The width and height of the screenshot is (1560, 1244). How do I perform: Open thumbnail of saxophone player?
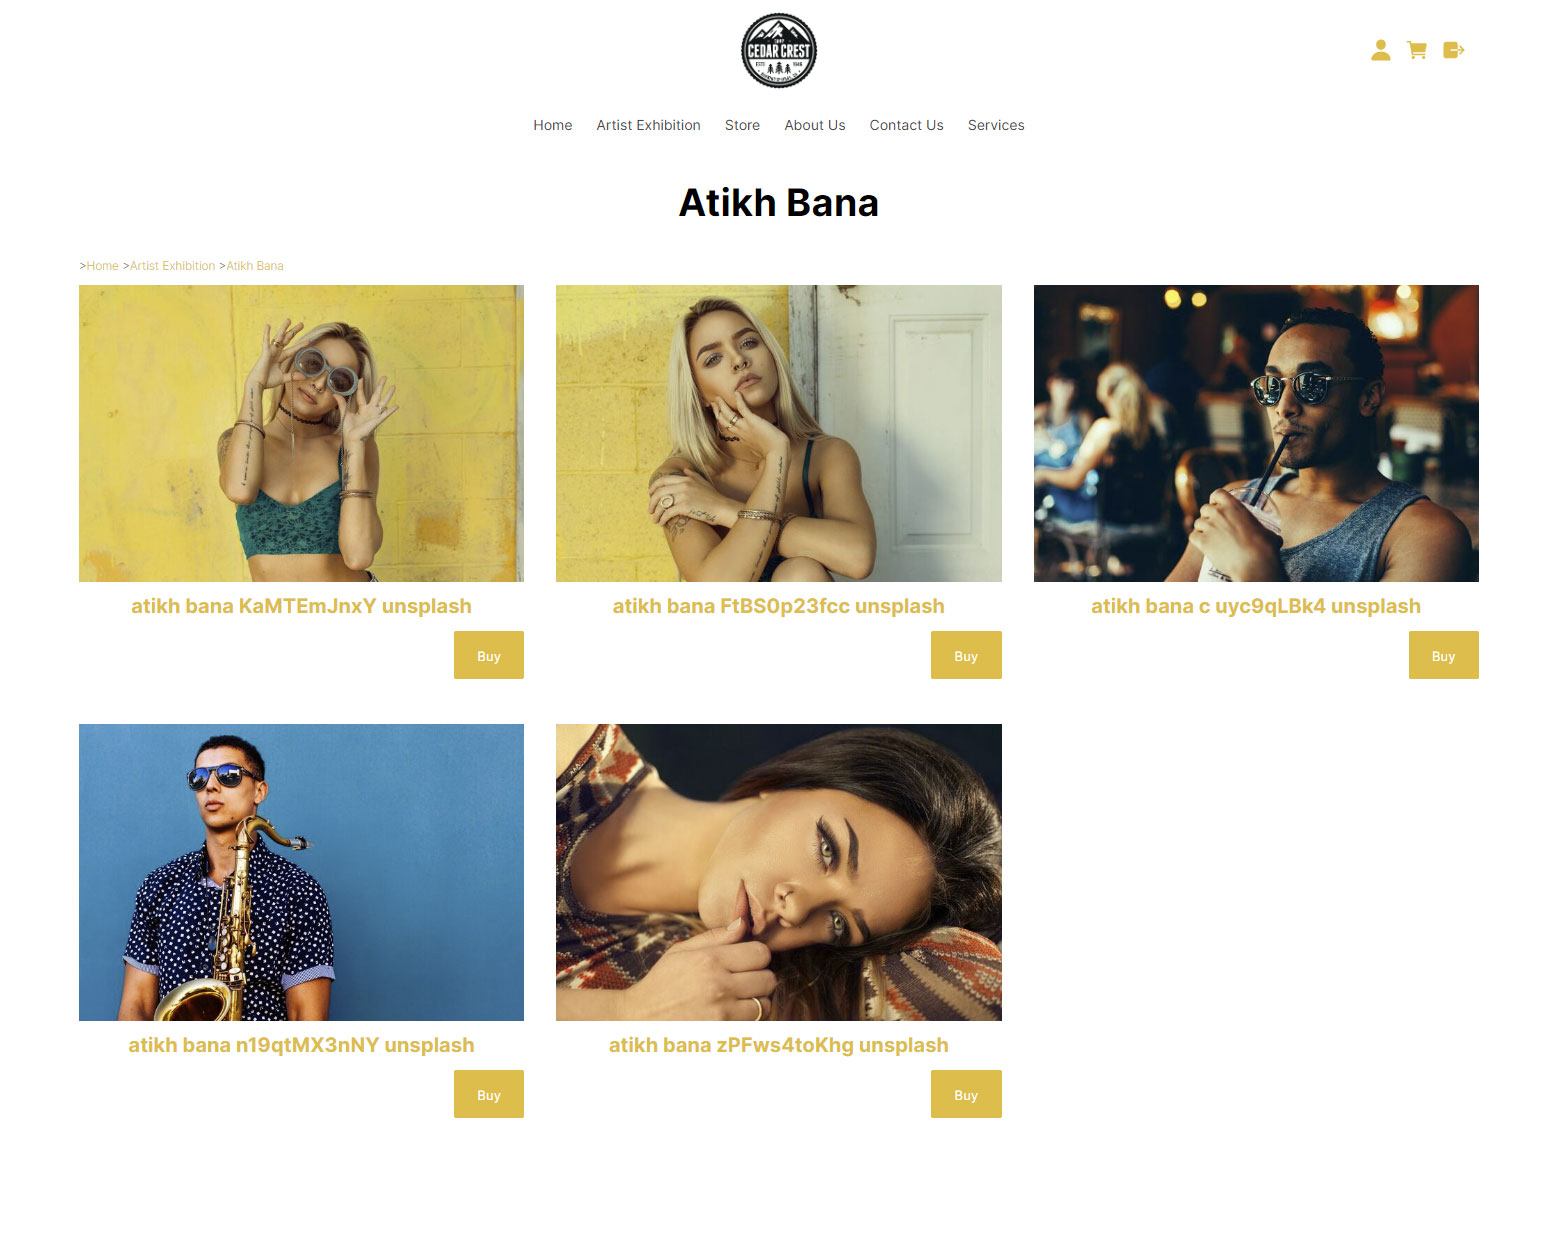(x=301, y=872)
